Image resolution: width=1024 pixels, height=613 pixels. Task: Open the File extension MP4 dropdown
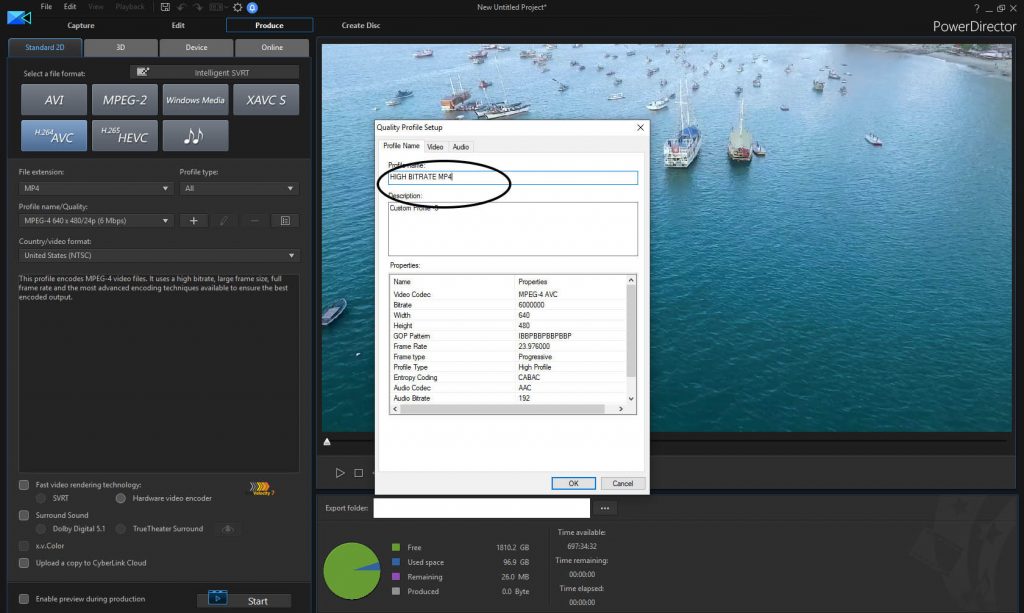click(95, 188)
